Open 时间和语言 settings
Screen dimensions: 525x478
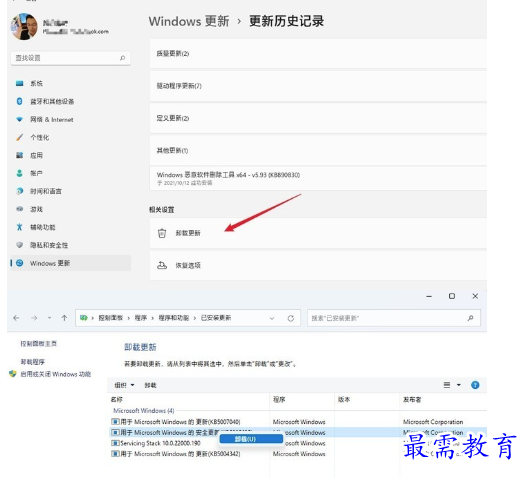pyautogui.click(x=46, y=191)
